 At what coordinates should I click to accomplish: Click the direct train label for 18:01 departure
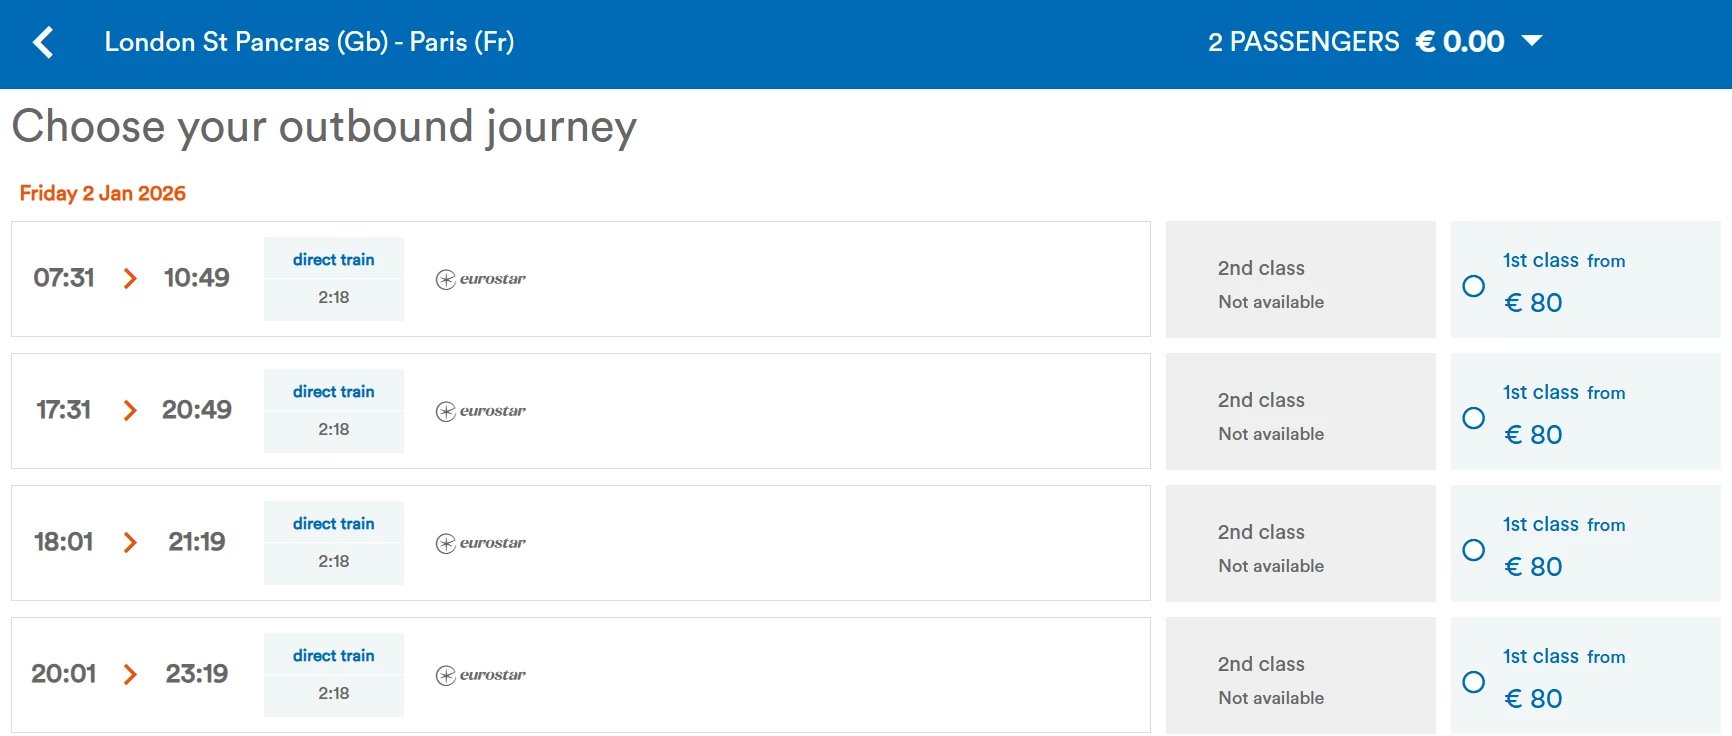[x=333, y=523]
